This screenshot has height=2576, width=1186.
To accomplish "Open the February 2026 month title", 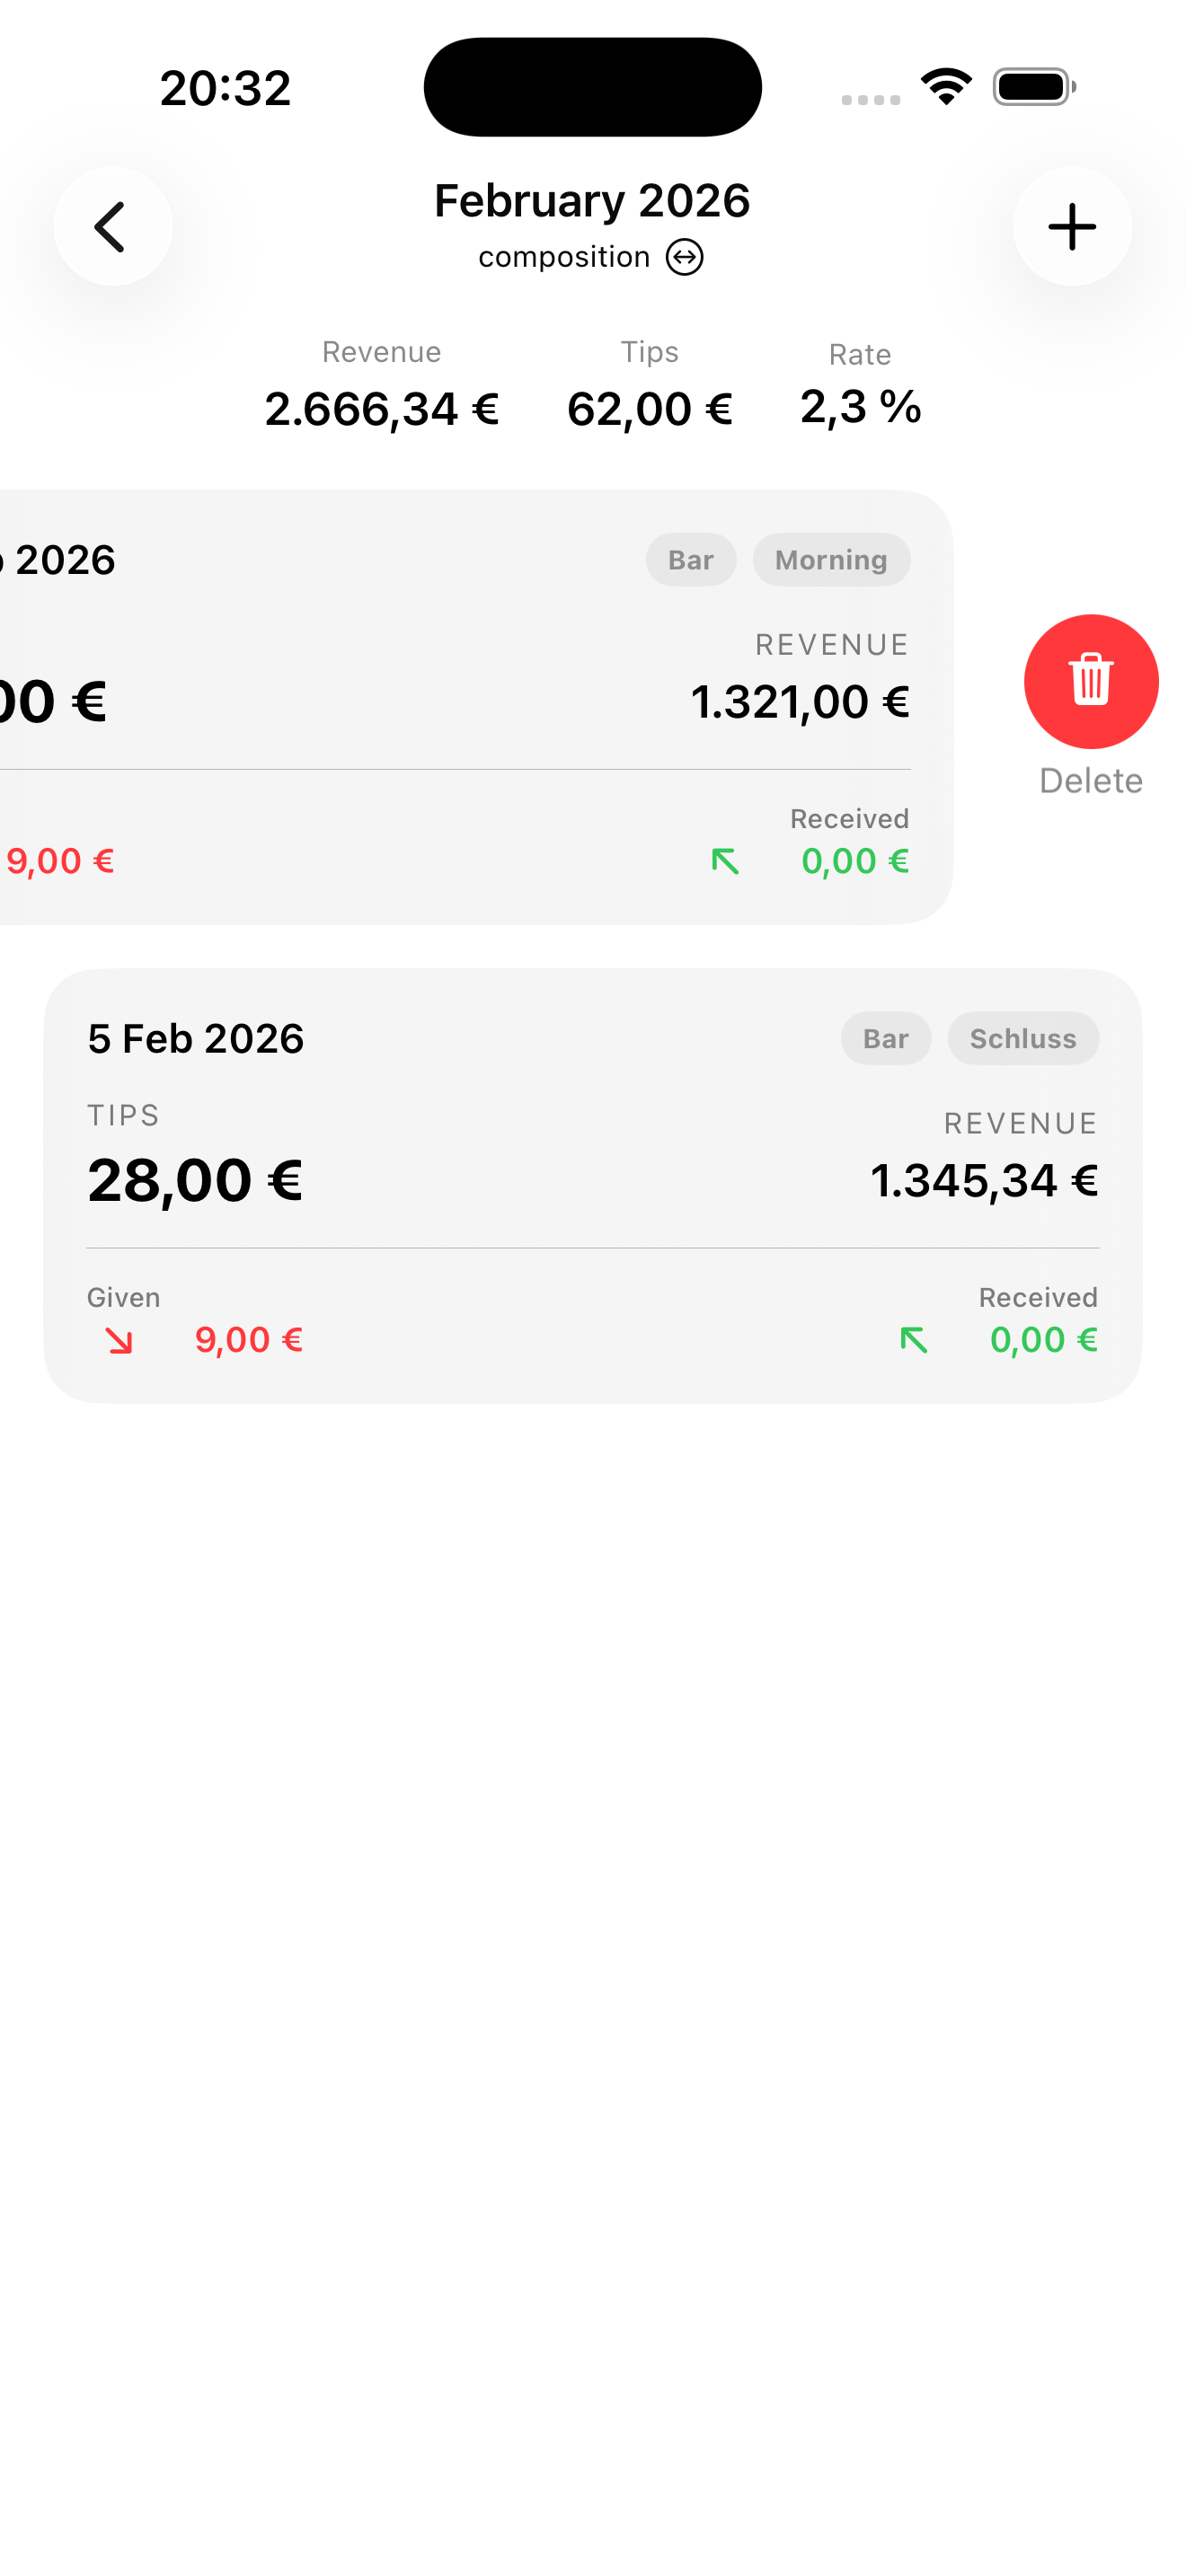I will [x=592, y=201].
